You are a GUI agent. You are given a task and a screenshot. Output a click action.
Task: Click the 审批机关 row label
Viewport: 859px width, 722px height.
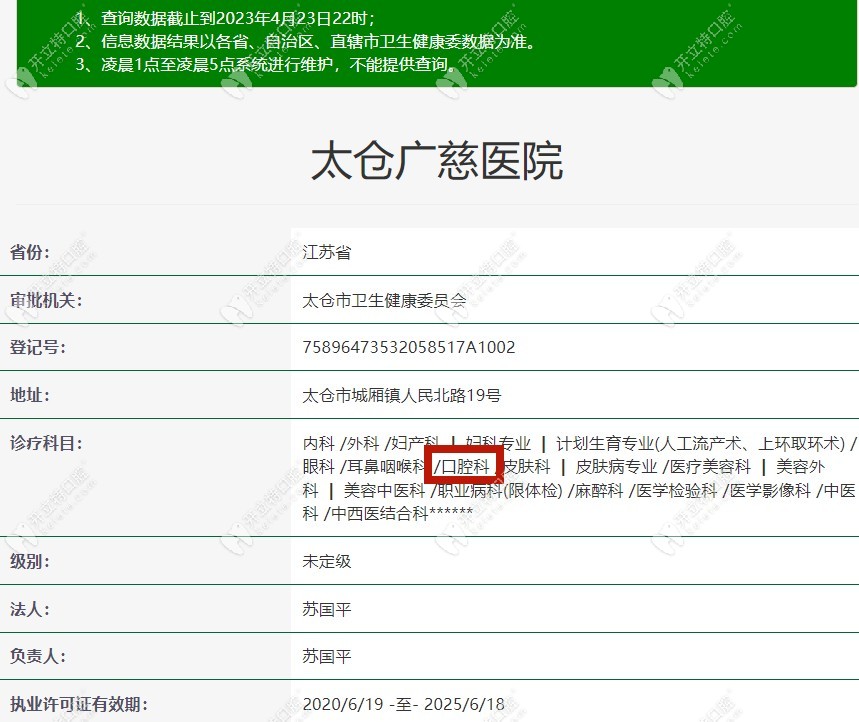point(46,300)
